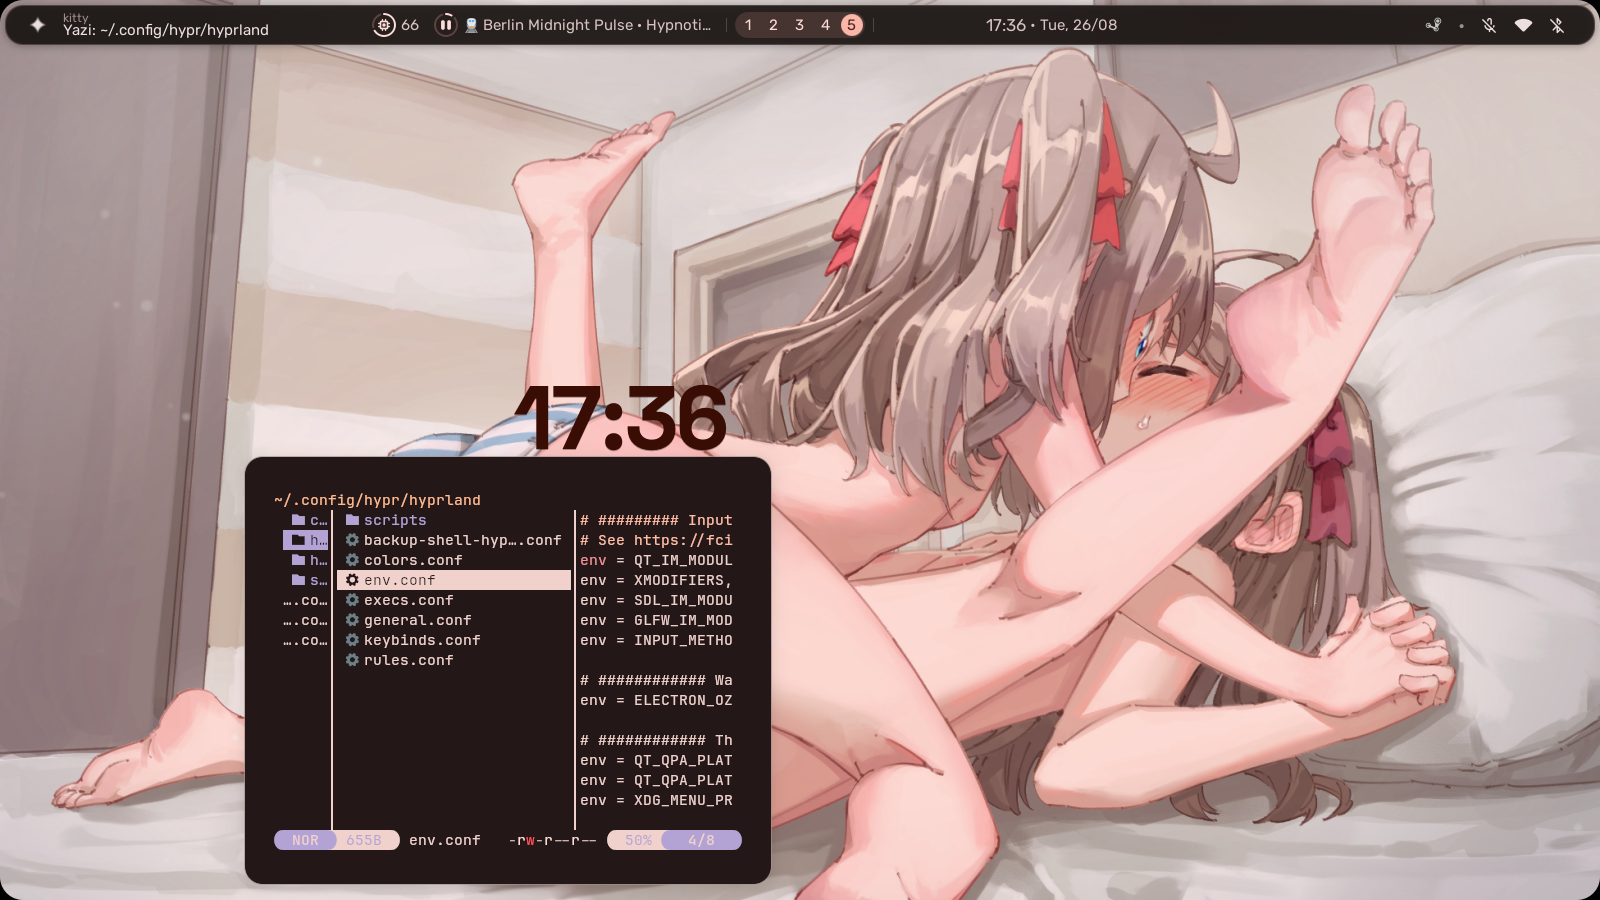Viewport: 1600px width, 900px height.
Task: Click the -rw-r--r-- permissions text
Action: coord(552,840)
